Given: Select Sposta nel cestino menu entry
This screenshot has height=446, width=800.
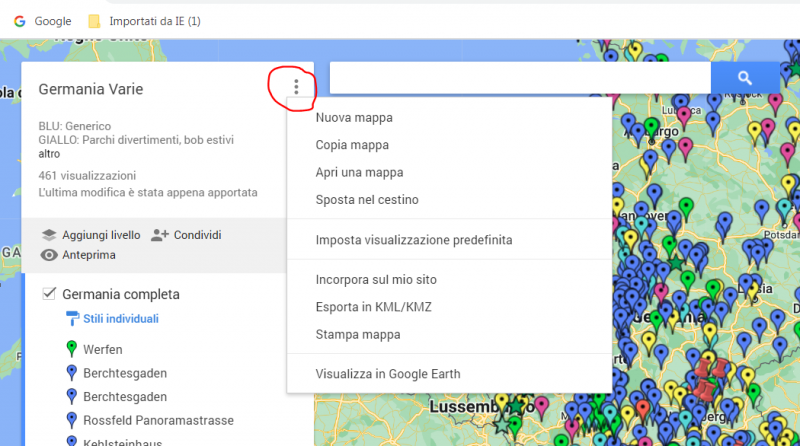Looking at the screenshot, I should [367, 200].
